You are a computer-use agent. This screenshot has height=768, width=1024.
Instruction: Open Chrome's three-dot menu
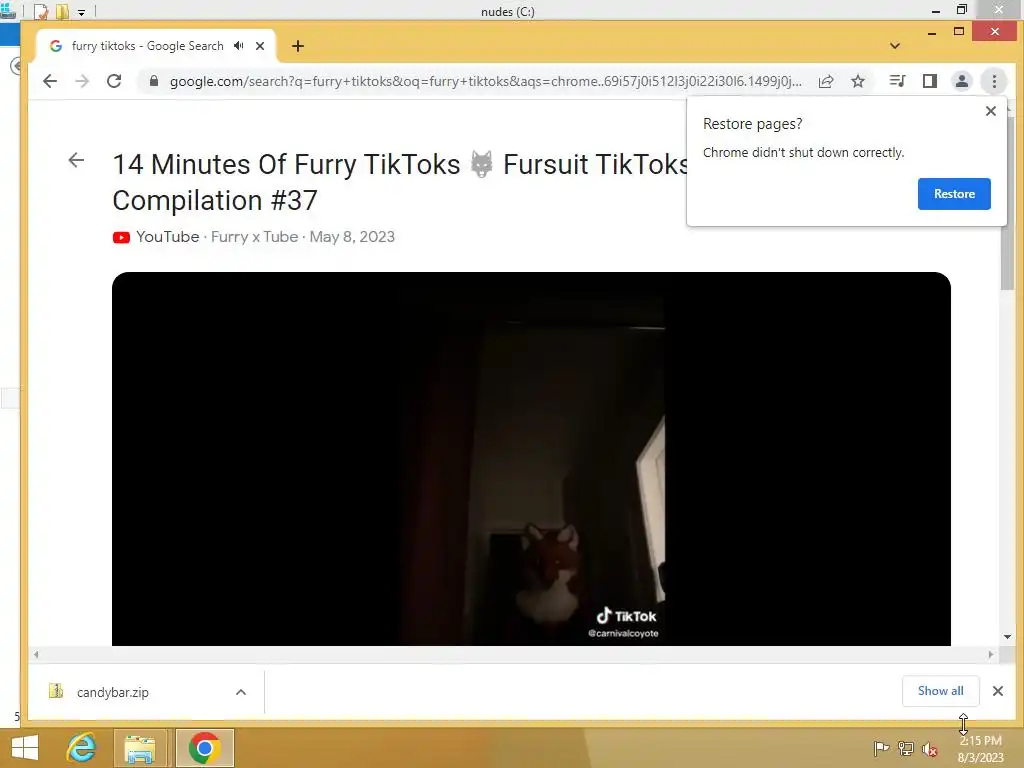(994, 81)
